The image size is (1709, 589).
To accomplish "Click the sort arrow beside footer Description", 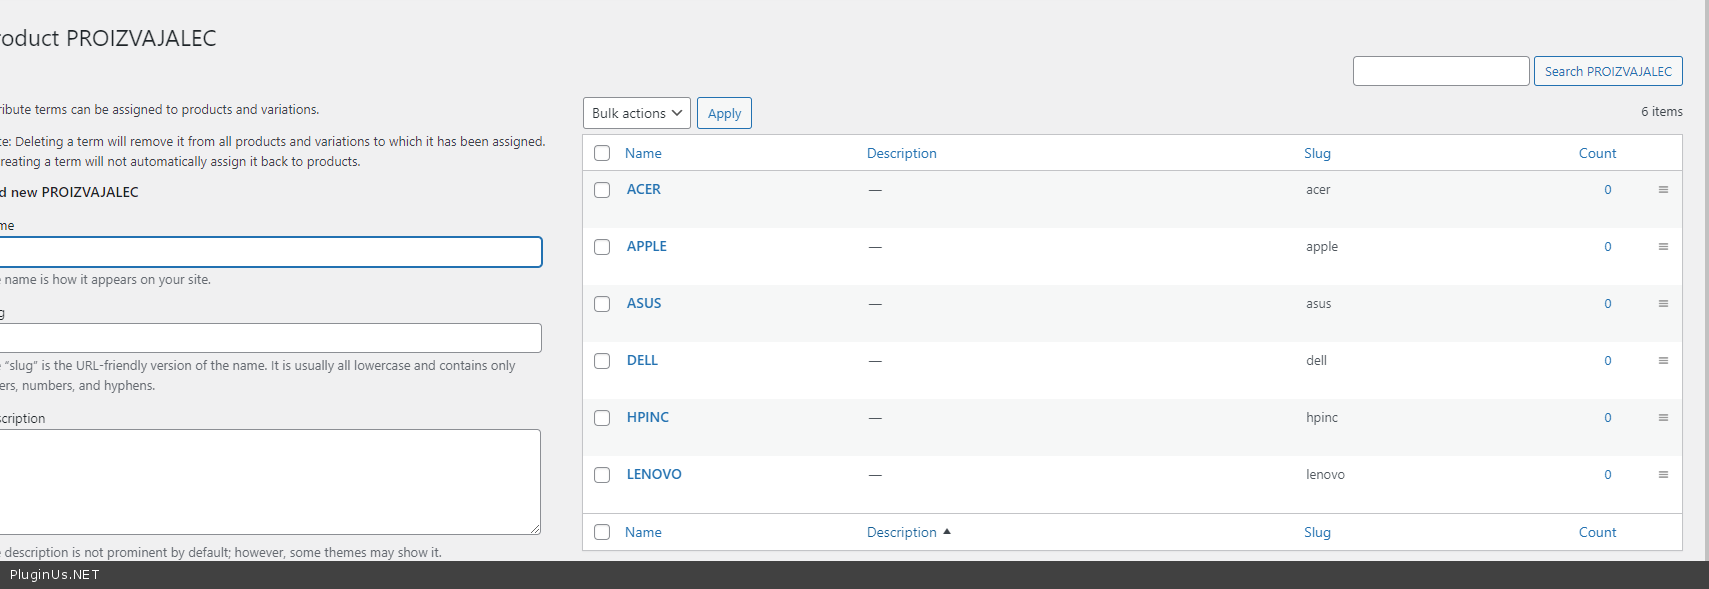I will pos(947,532).
